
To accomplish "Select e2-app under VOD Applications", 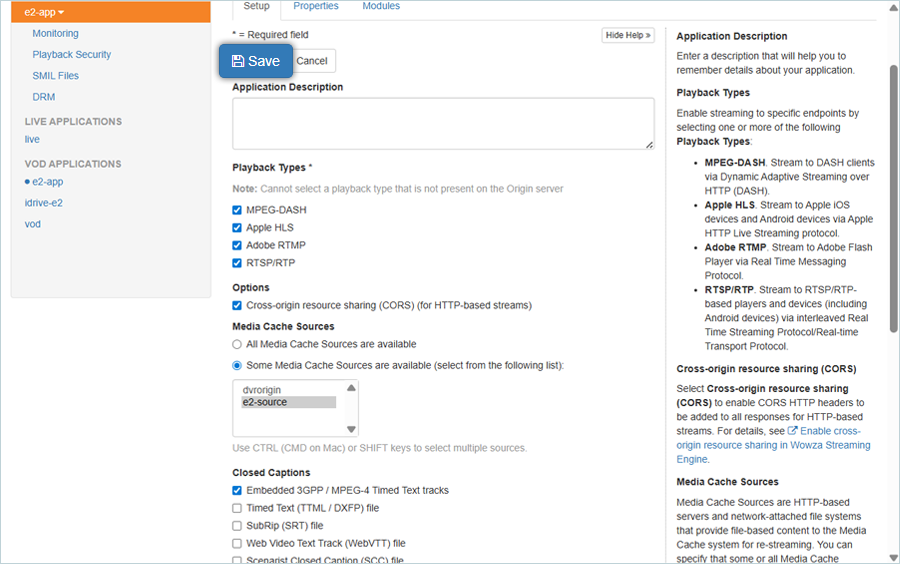I will click(48, 182).
